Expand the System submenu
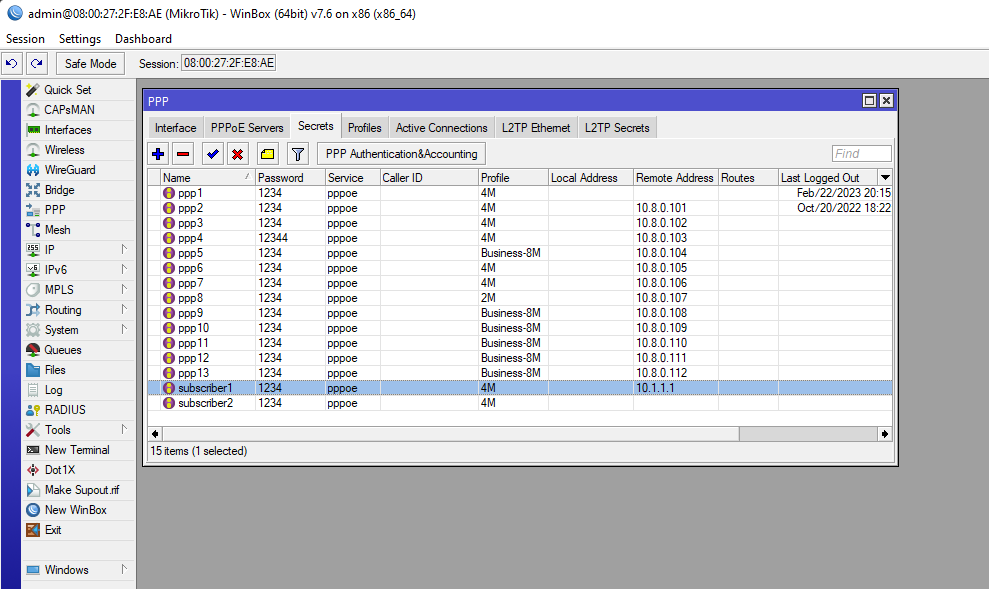 [79, 330]
